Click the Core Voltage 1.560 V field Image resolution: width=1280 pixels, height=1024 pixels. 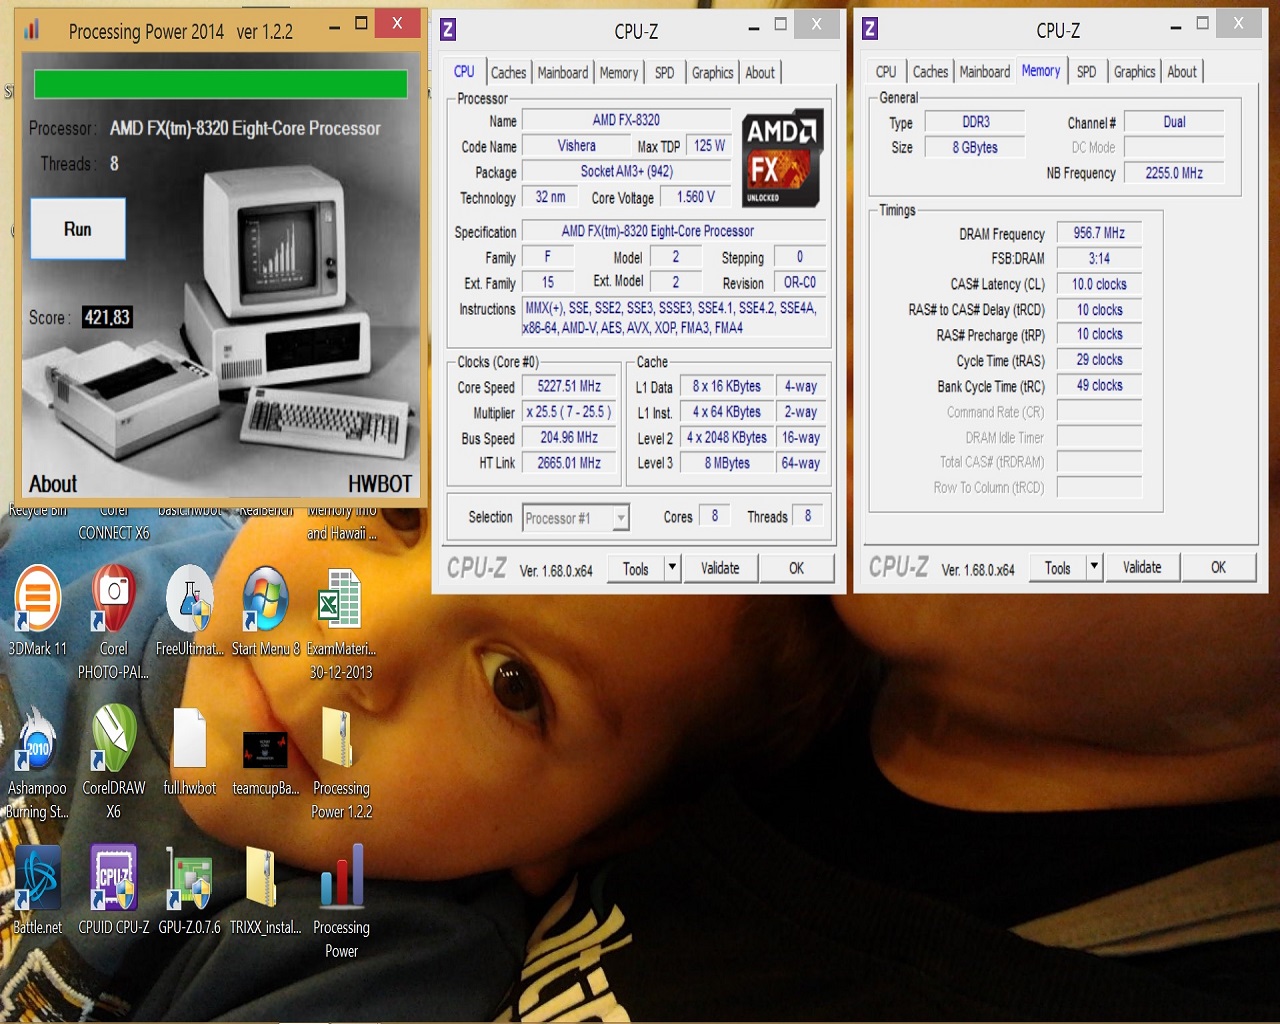[x=696, y=197]
